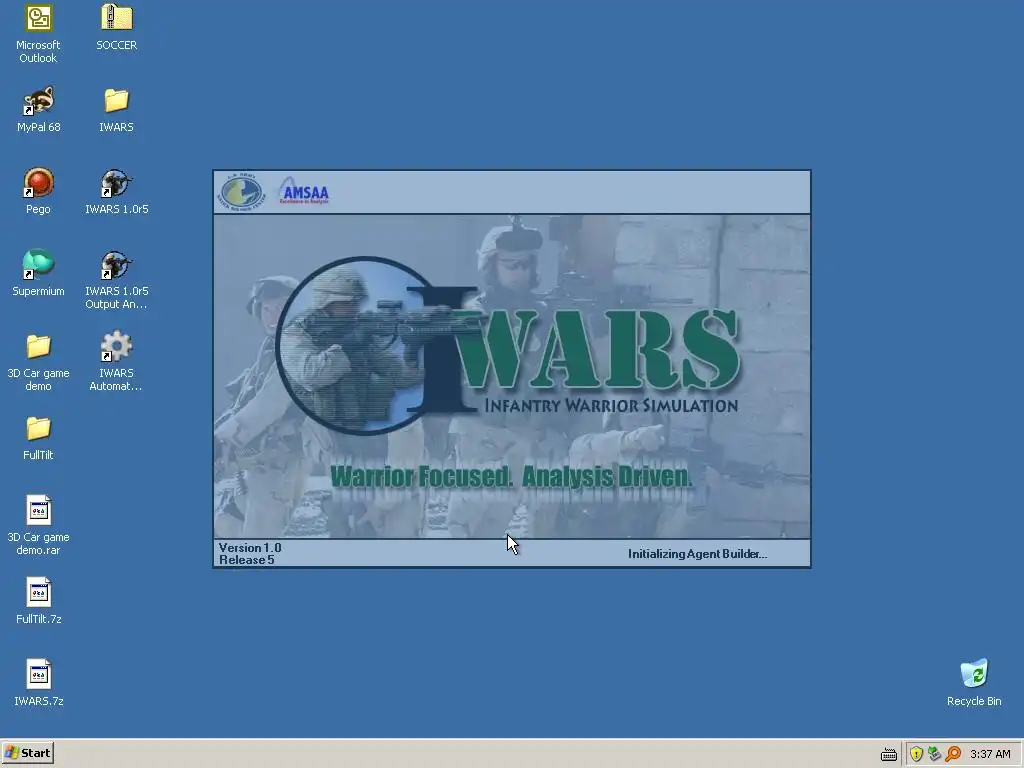
Task: Click the orange magnifier tray icon
Action: coord(953,754)
